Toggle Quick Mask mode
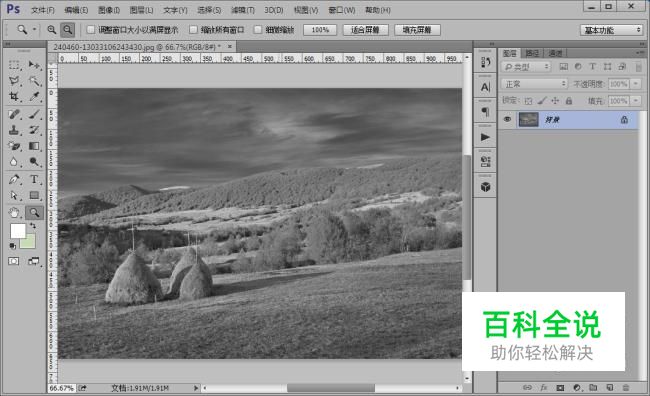Image resolution: width=650 pixels, height=396 pixels. point(14,261)
